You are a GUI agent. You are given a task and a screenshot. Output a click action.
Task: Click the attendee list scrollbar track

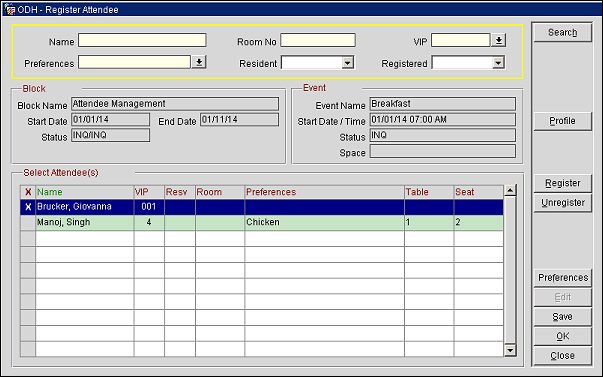point(510,270)
